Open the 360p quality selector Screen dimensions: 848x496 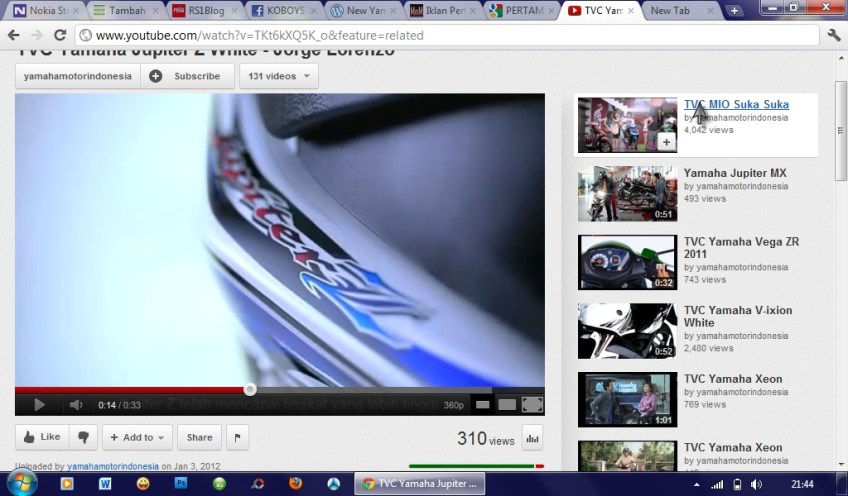point(453,405)
